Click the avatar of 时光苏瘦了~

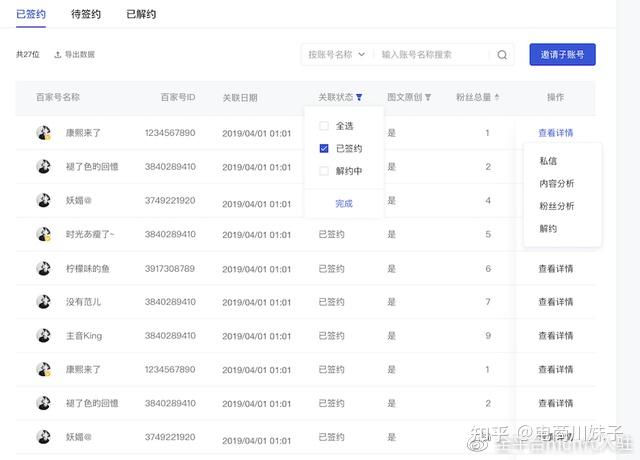tap(43, 234)
